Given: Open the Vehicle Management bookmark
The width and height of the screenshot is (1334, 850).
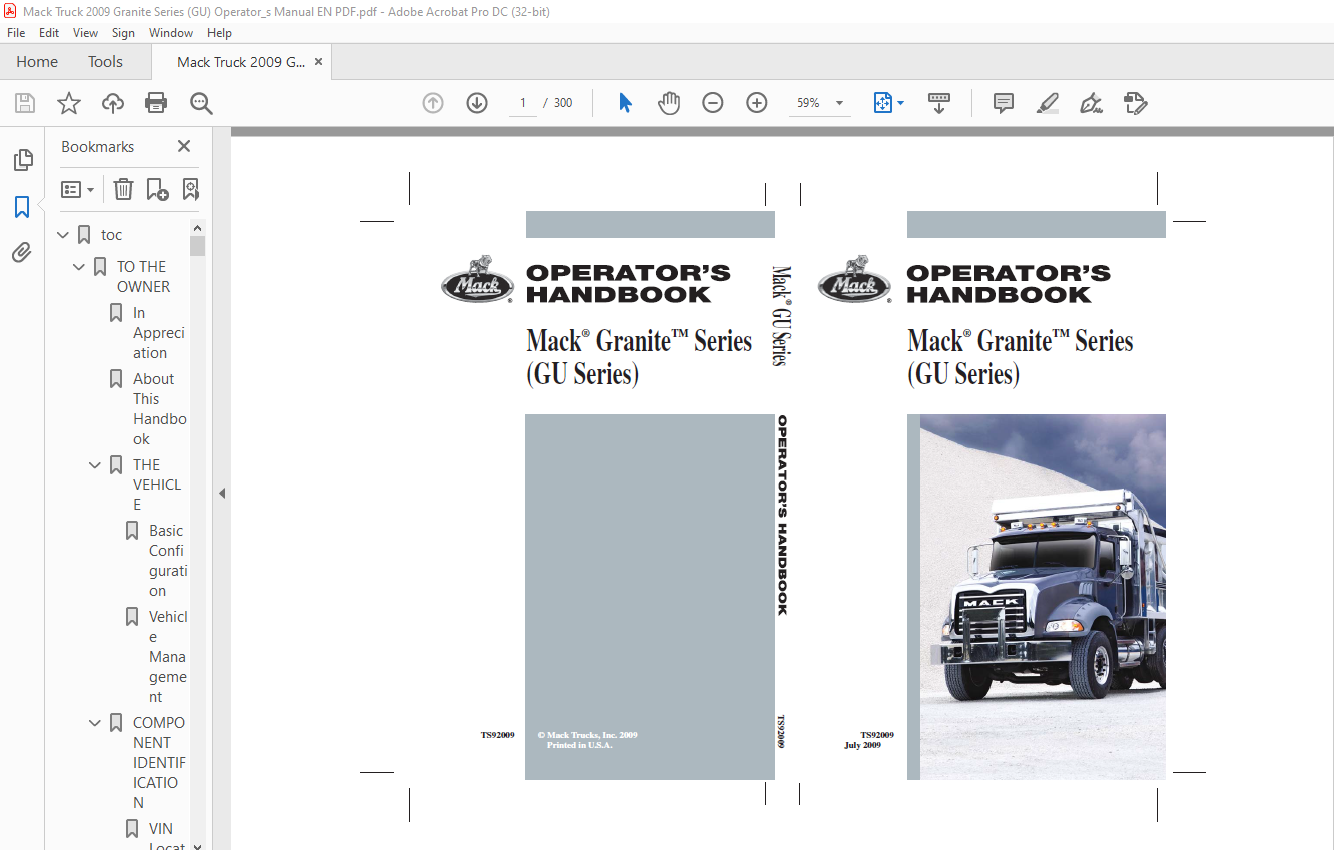Looking at the screenshot, I should (168, 657).
